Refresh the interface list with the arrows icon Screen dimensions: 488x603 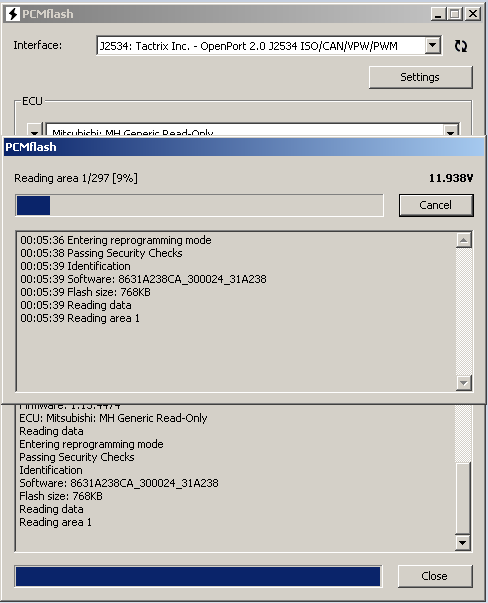460,46
